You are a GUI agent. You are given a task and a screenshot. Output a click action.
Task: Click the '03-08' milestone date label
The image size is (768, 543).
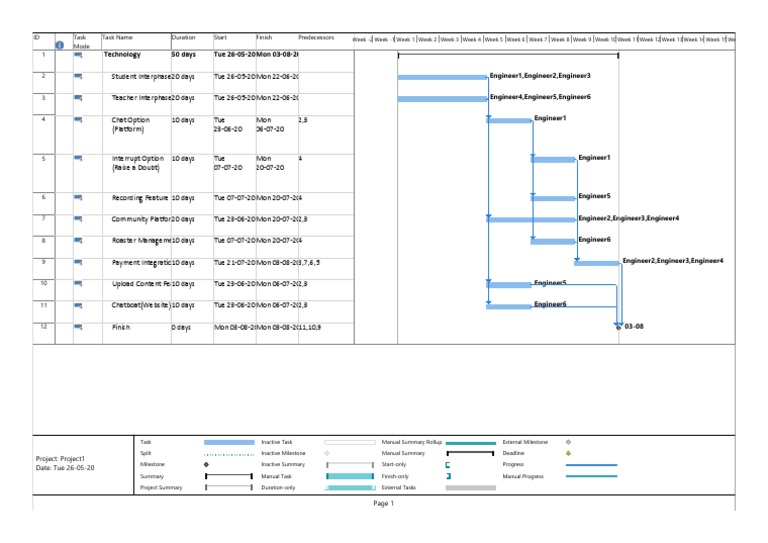pyautogui.click(x=634, y=326)
